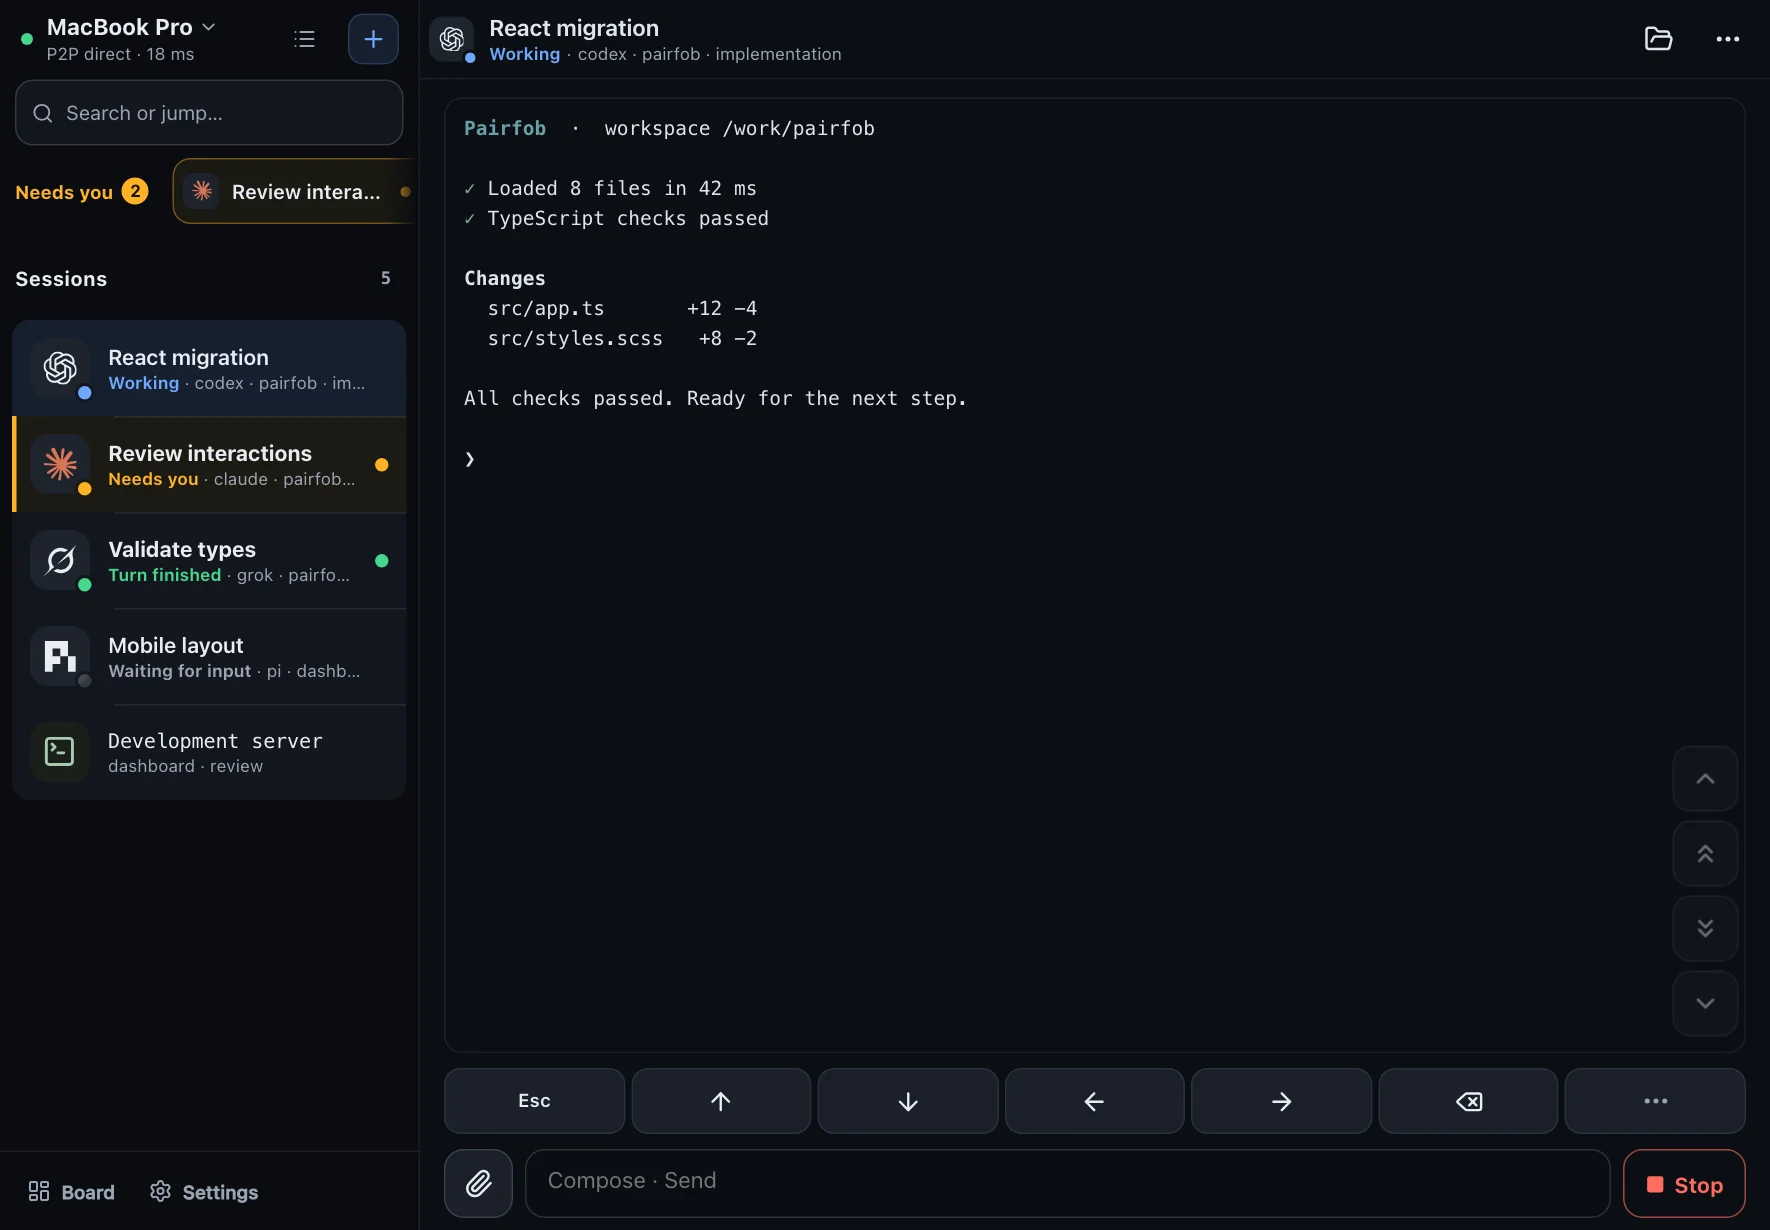This screenshot has width=1770, height=1230.
Task: Click the Sessions count 5
Action: 386,278
